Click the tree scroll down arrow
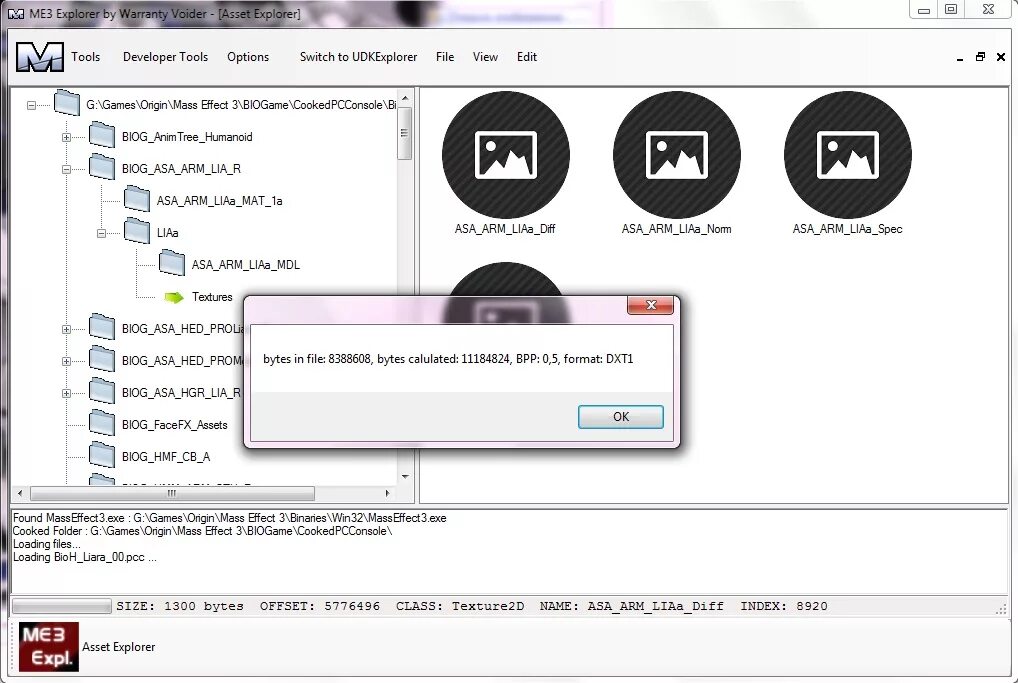 click(404, 477)
